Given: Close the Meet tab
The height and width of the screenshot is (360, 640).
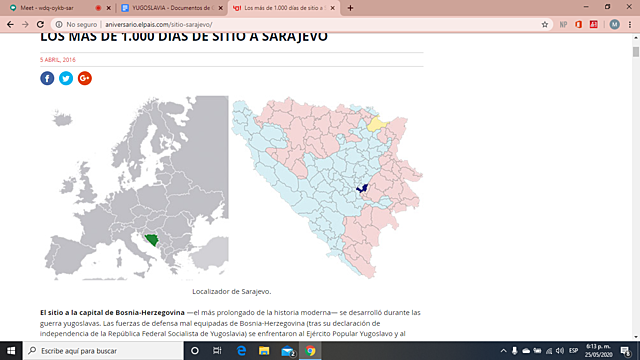Looking at the screenshot, I should tap(109, 8).
